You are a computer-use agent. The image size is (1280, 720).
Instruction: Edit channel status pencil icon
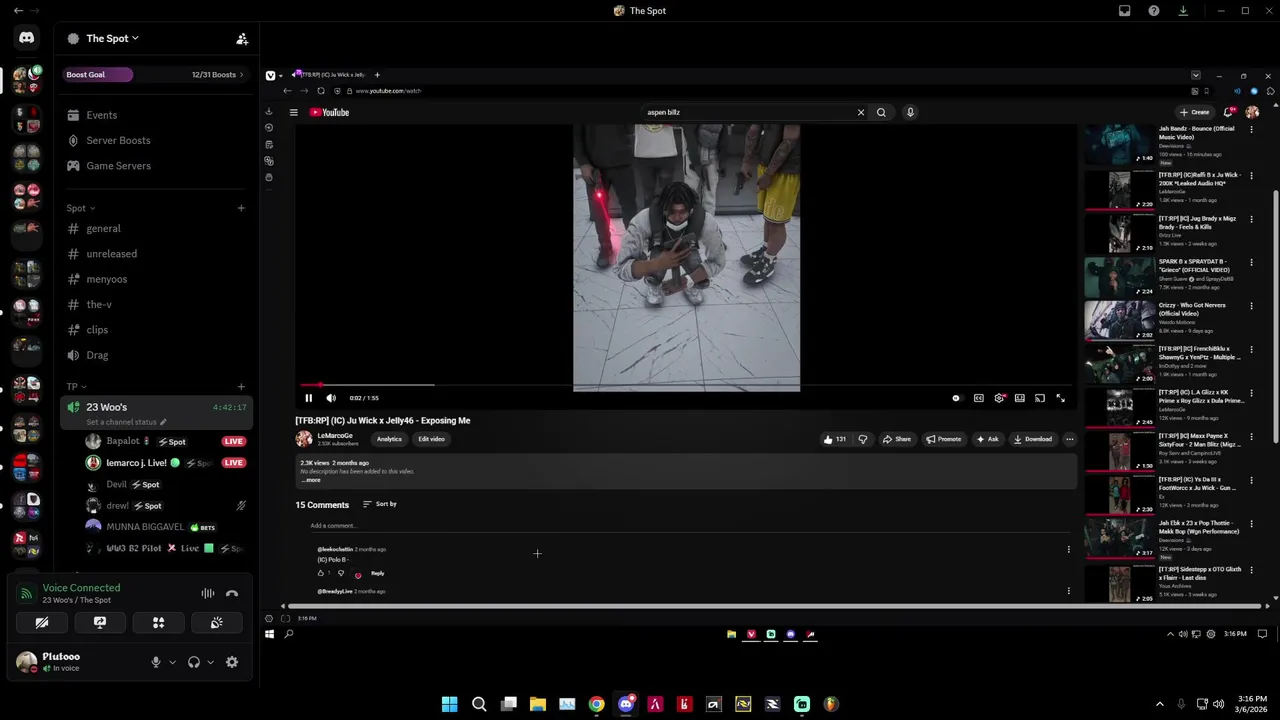click(163, 422)
